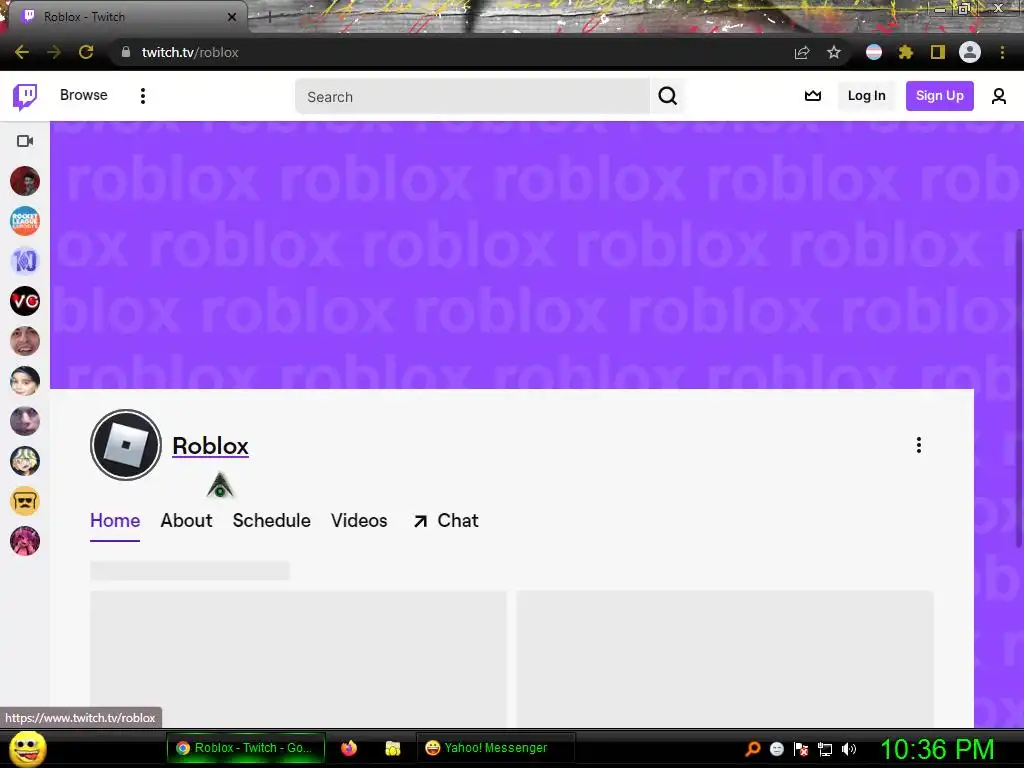
Task: Open the Prime loot crown icon
Action: click(812, 96)
